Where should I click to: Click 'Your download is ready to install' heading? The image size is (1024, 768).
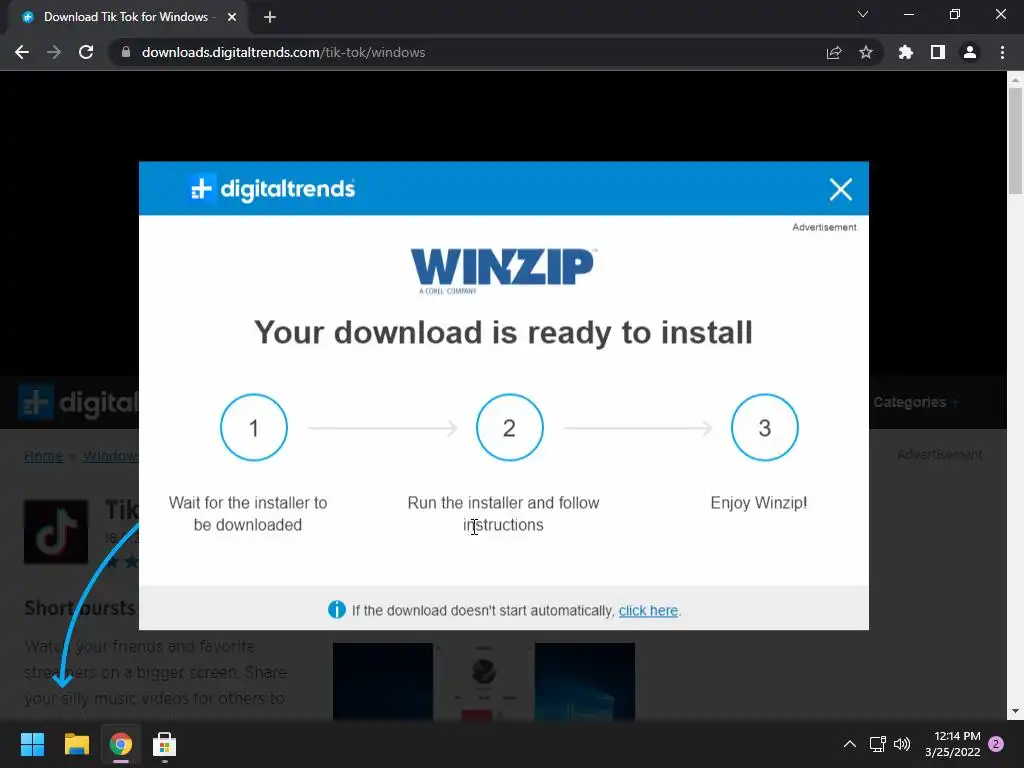click(x=503, y=332)
